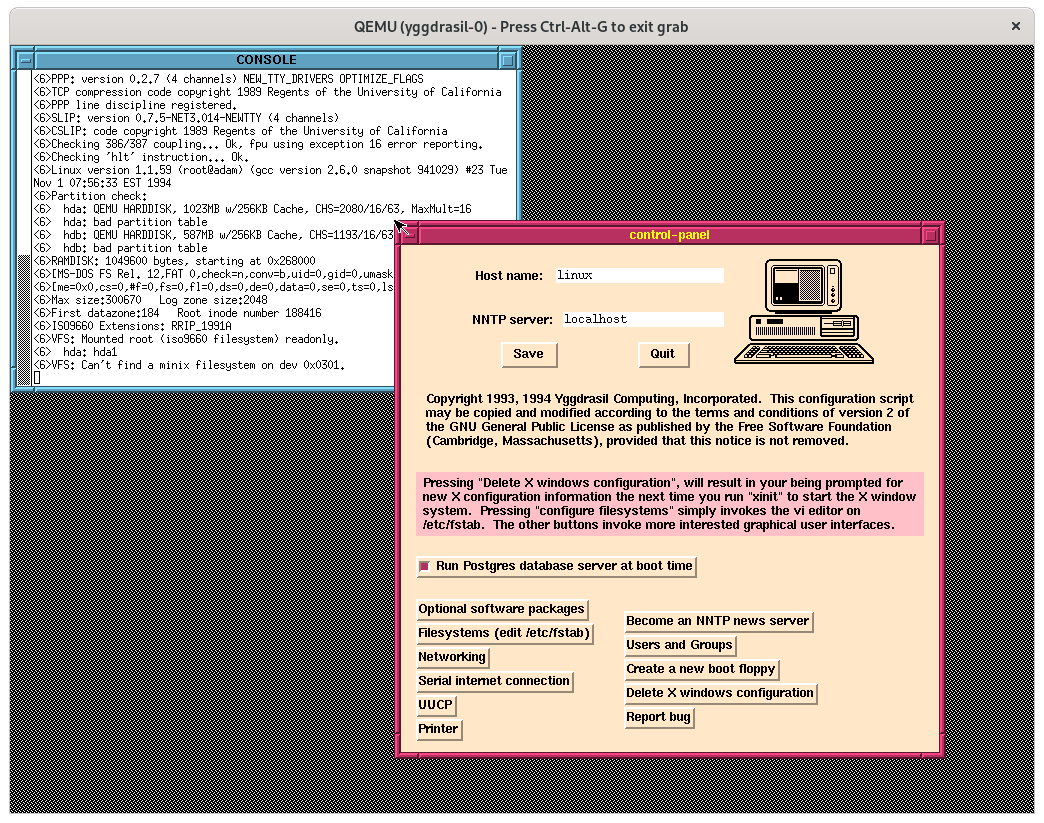The width and height of the screenshot is (1044, 823).
Task: Click the Copyright 1993, 1994 Yggdrasil notice text
Action: 670,419
